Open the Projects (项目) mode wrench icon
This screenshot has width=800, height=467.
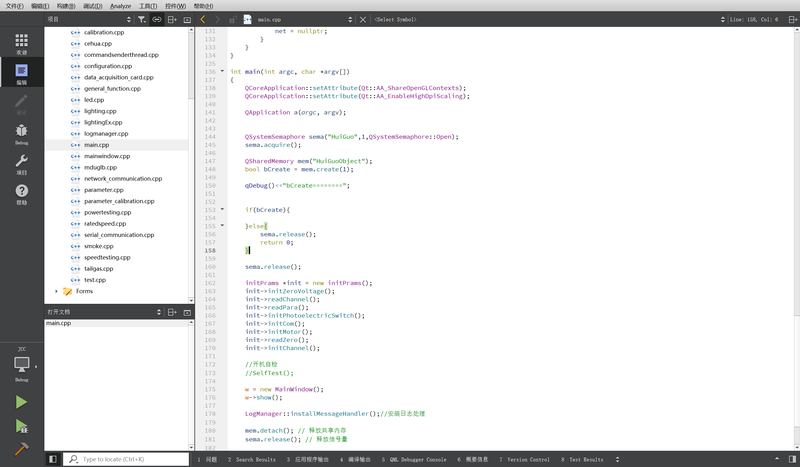(21, 164)
